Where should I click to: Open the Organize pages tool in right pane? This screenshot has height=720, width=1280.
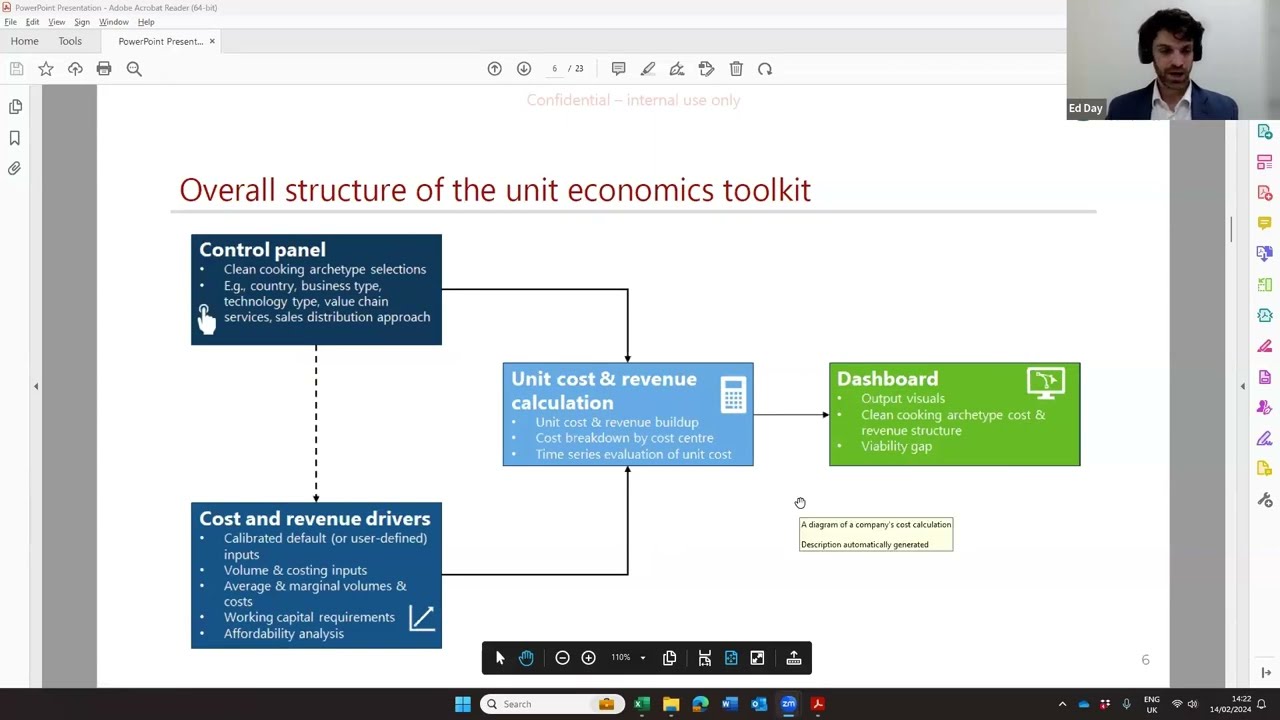click(x=1265, y=162)
